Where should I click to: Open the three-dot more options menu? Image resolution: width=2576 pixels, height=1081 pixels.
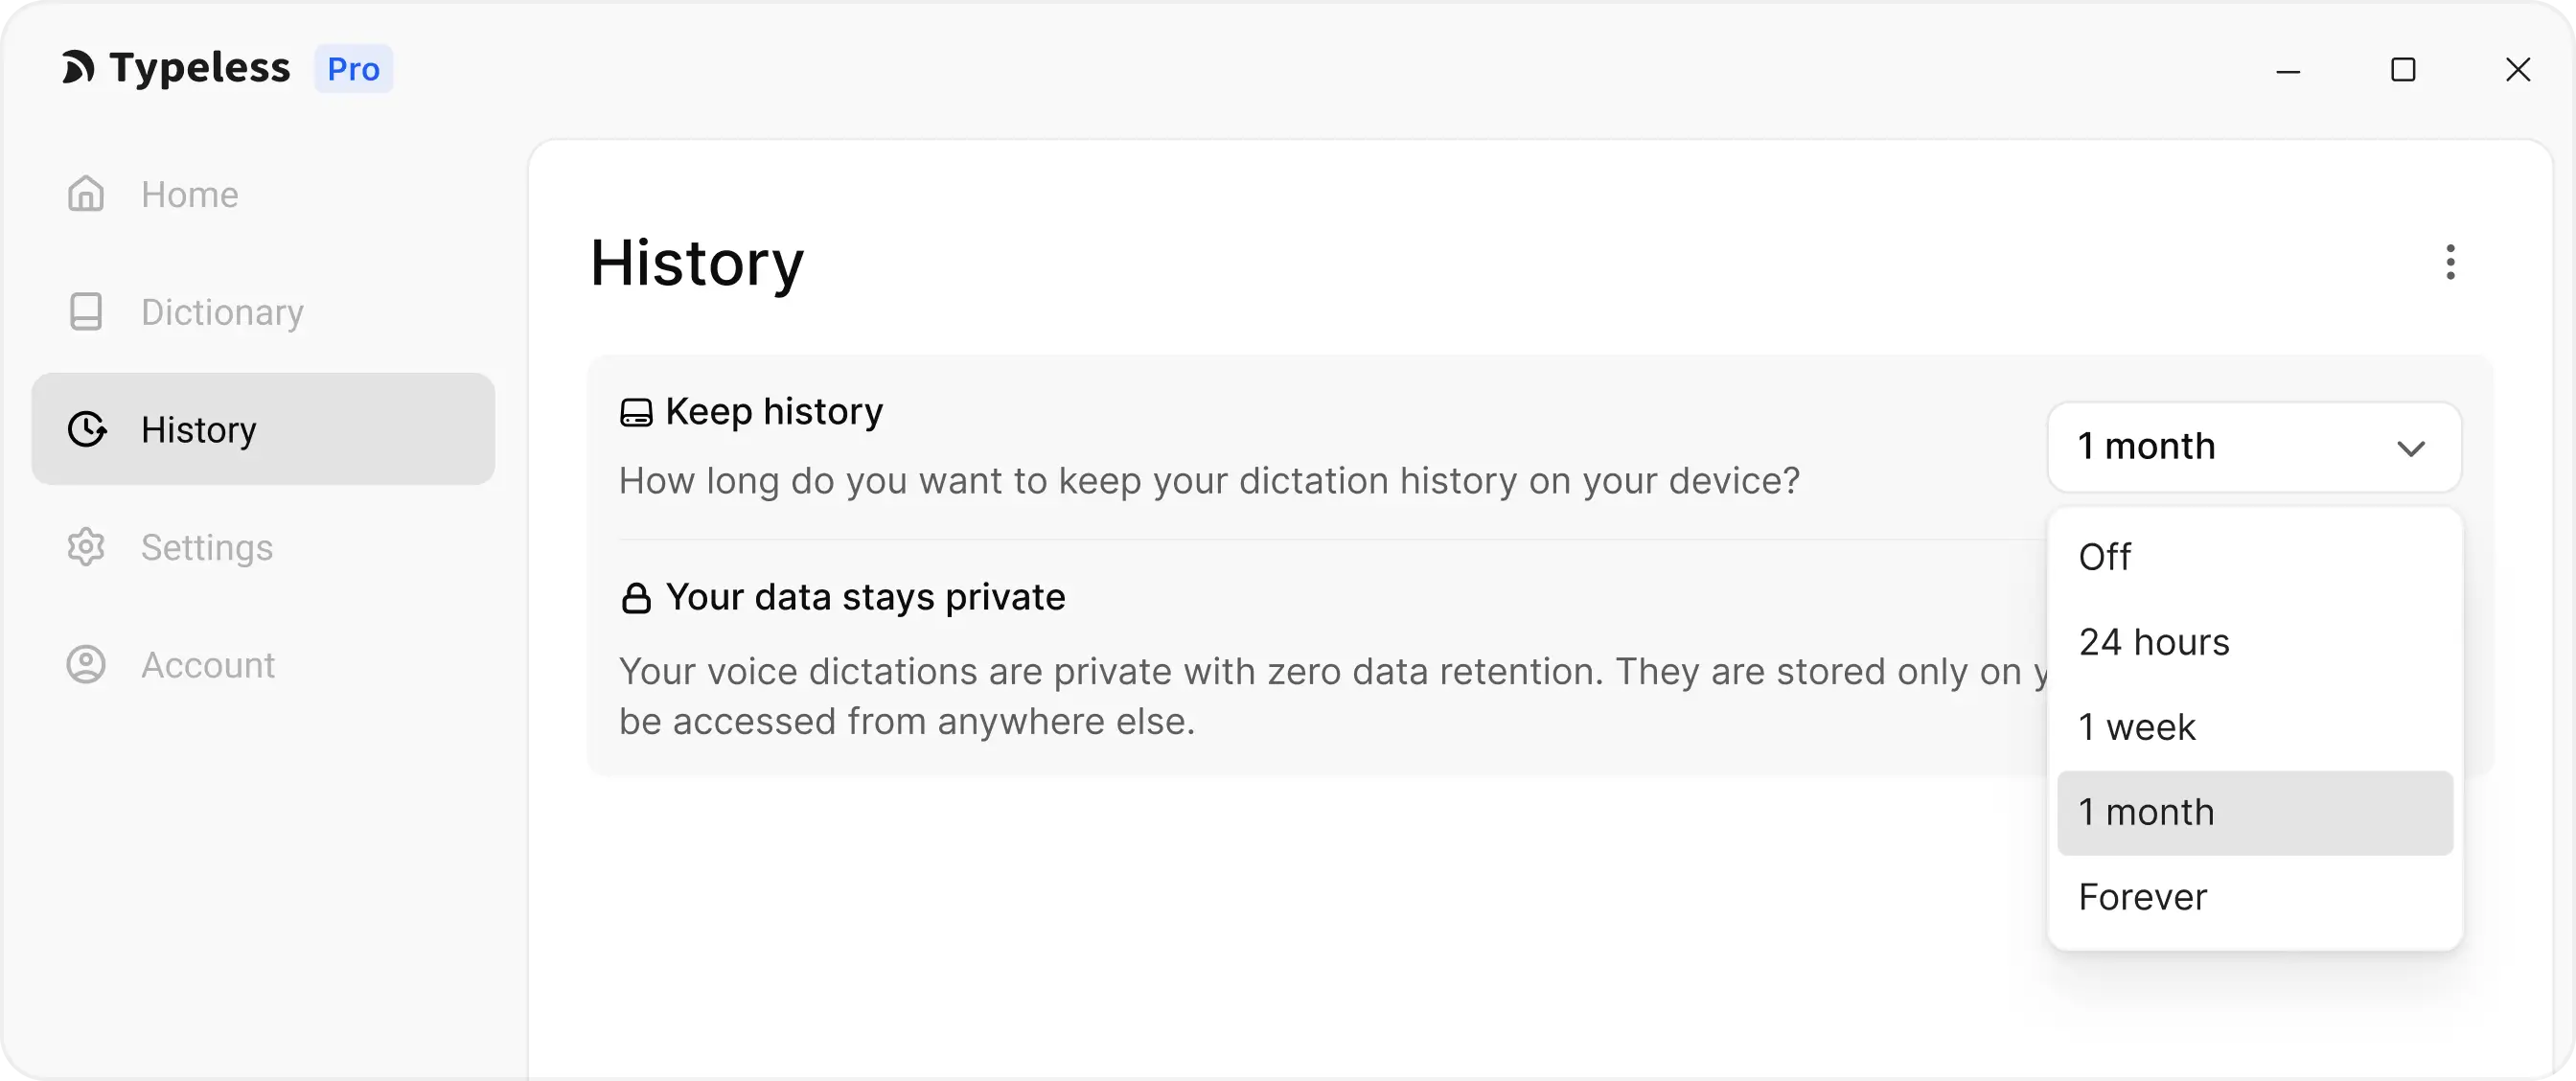2449,262
